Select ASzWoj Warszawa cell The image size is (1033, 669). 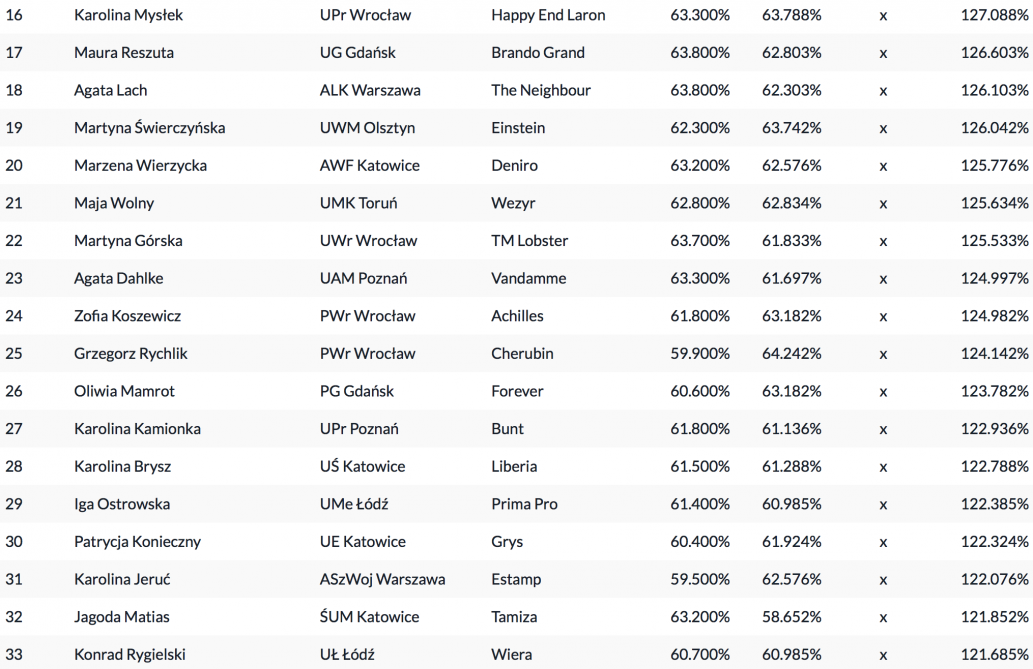(382, 579)
